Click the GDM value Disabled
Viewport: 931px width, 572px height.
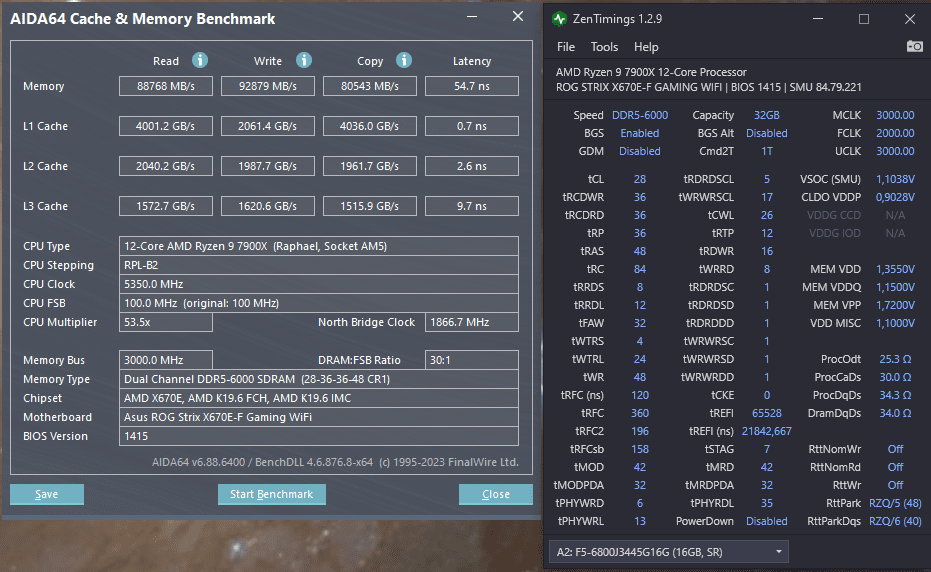pos(639,151)
